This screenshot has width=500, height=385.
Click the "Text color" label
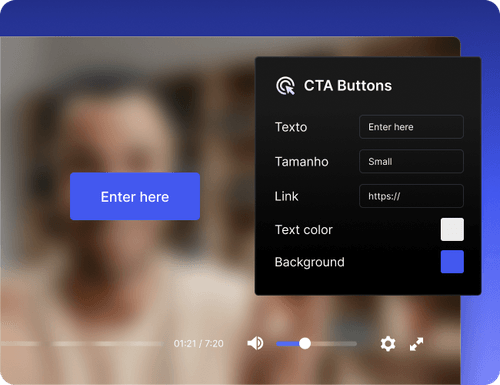coord(304,230)
